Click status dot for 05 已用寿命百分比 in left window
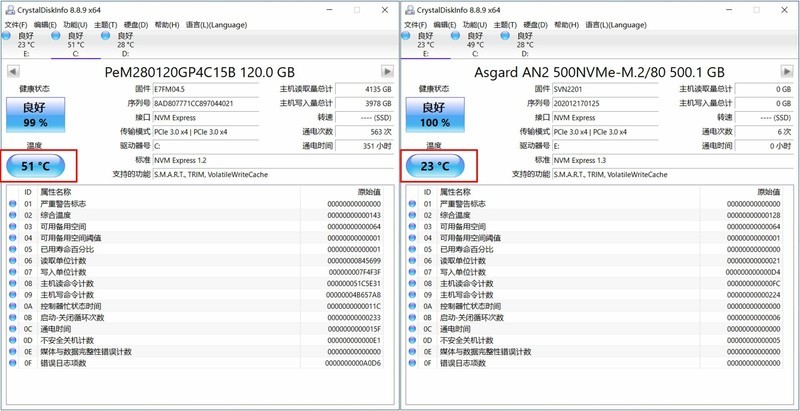The height and width of the screenshot is (411, 800). (12, 249)
